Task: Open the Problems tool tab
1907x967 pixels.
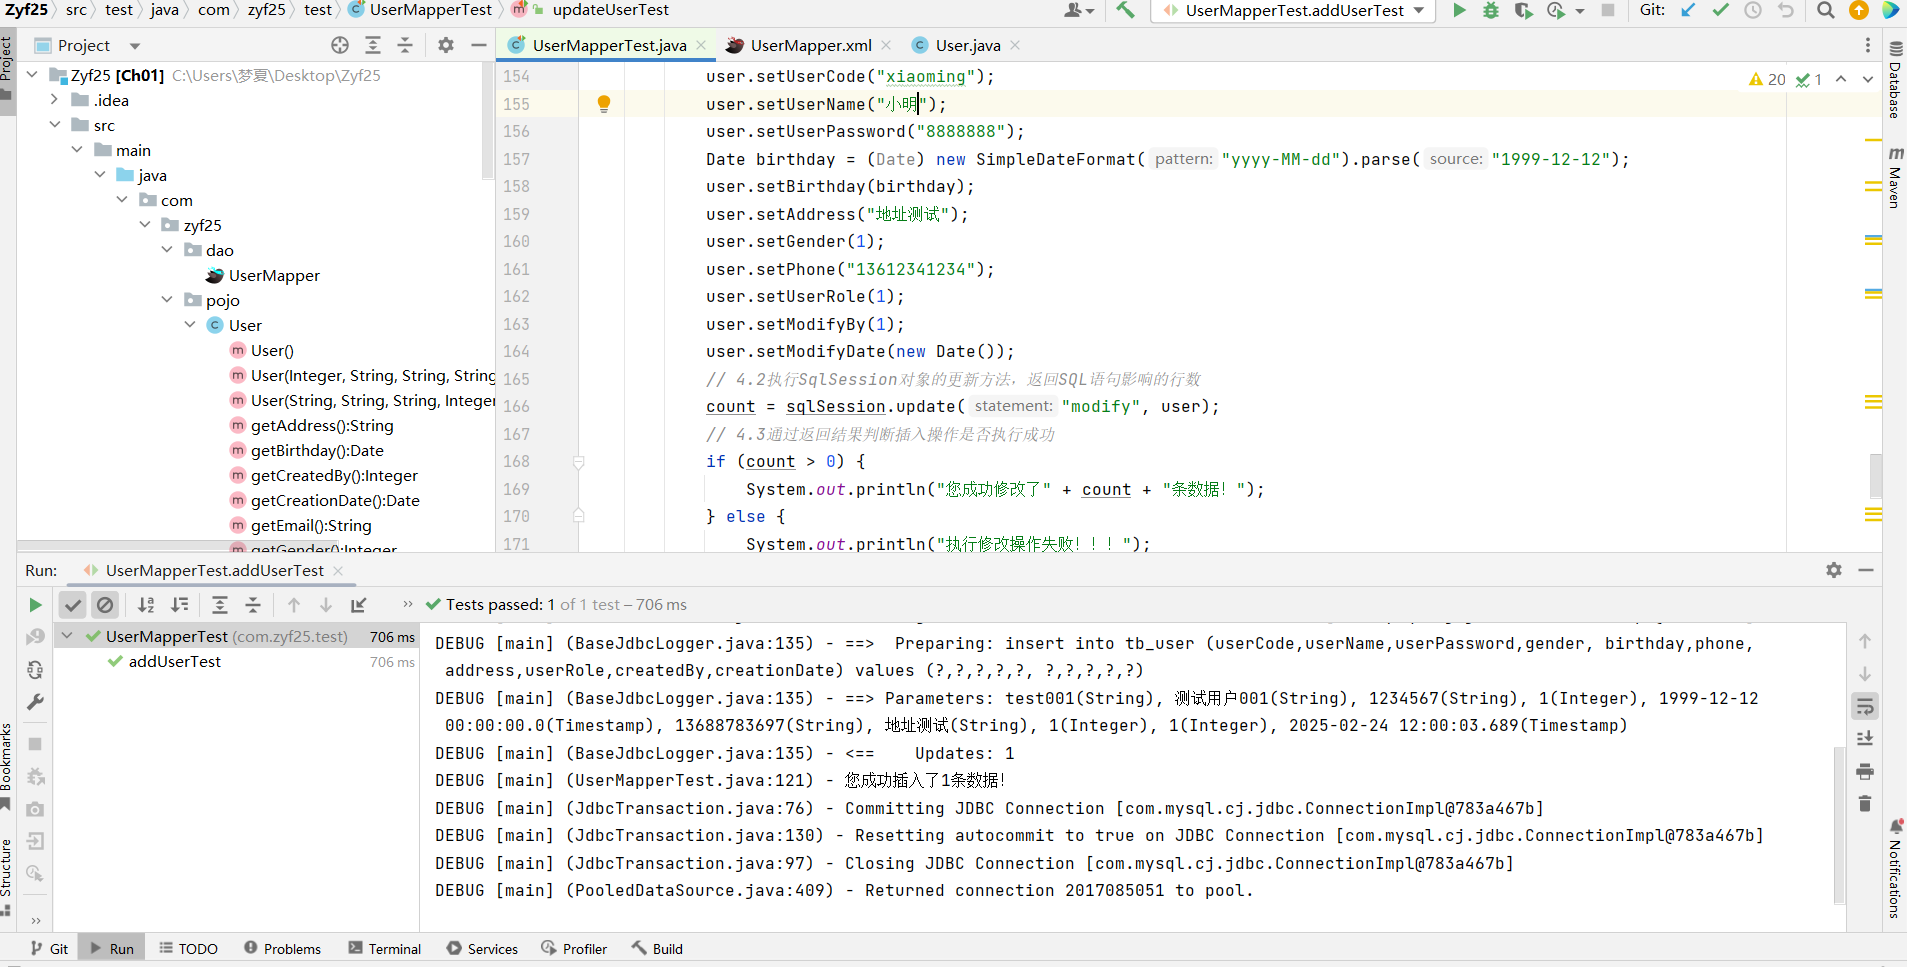Action: (283, 949)
